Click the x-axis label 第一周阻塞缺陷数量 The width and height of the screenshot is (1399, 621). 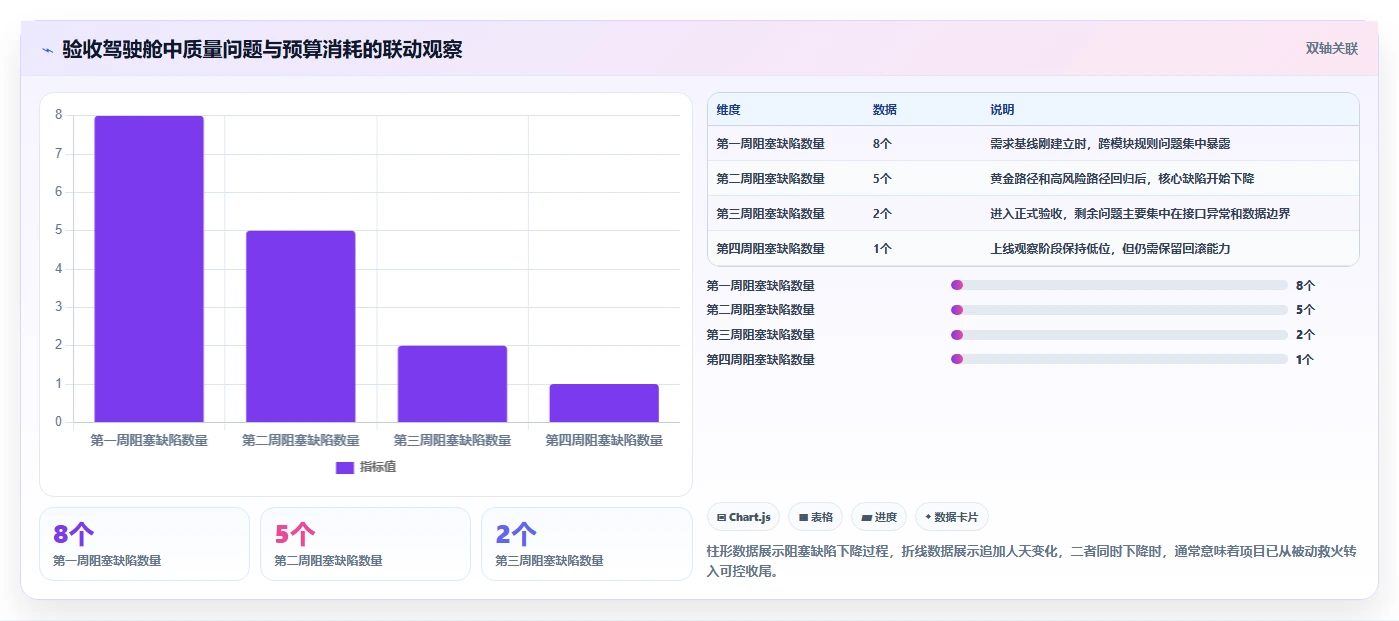(x=149, y=441)
